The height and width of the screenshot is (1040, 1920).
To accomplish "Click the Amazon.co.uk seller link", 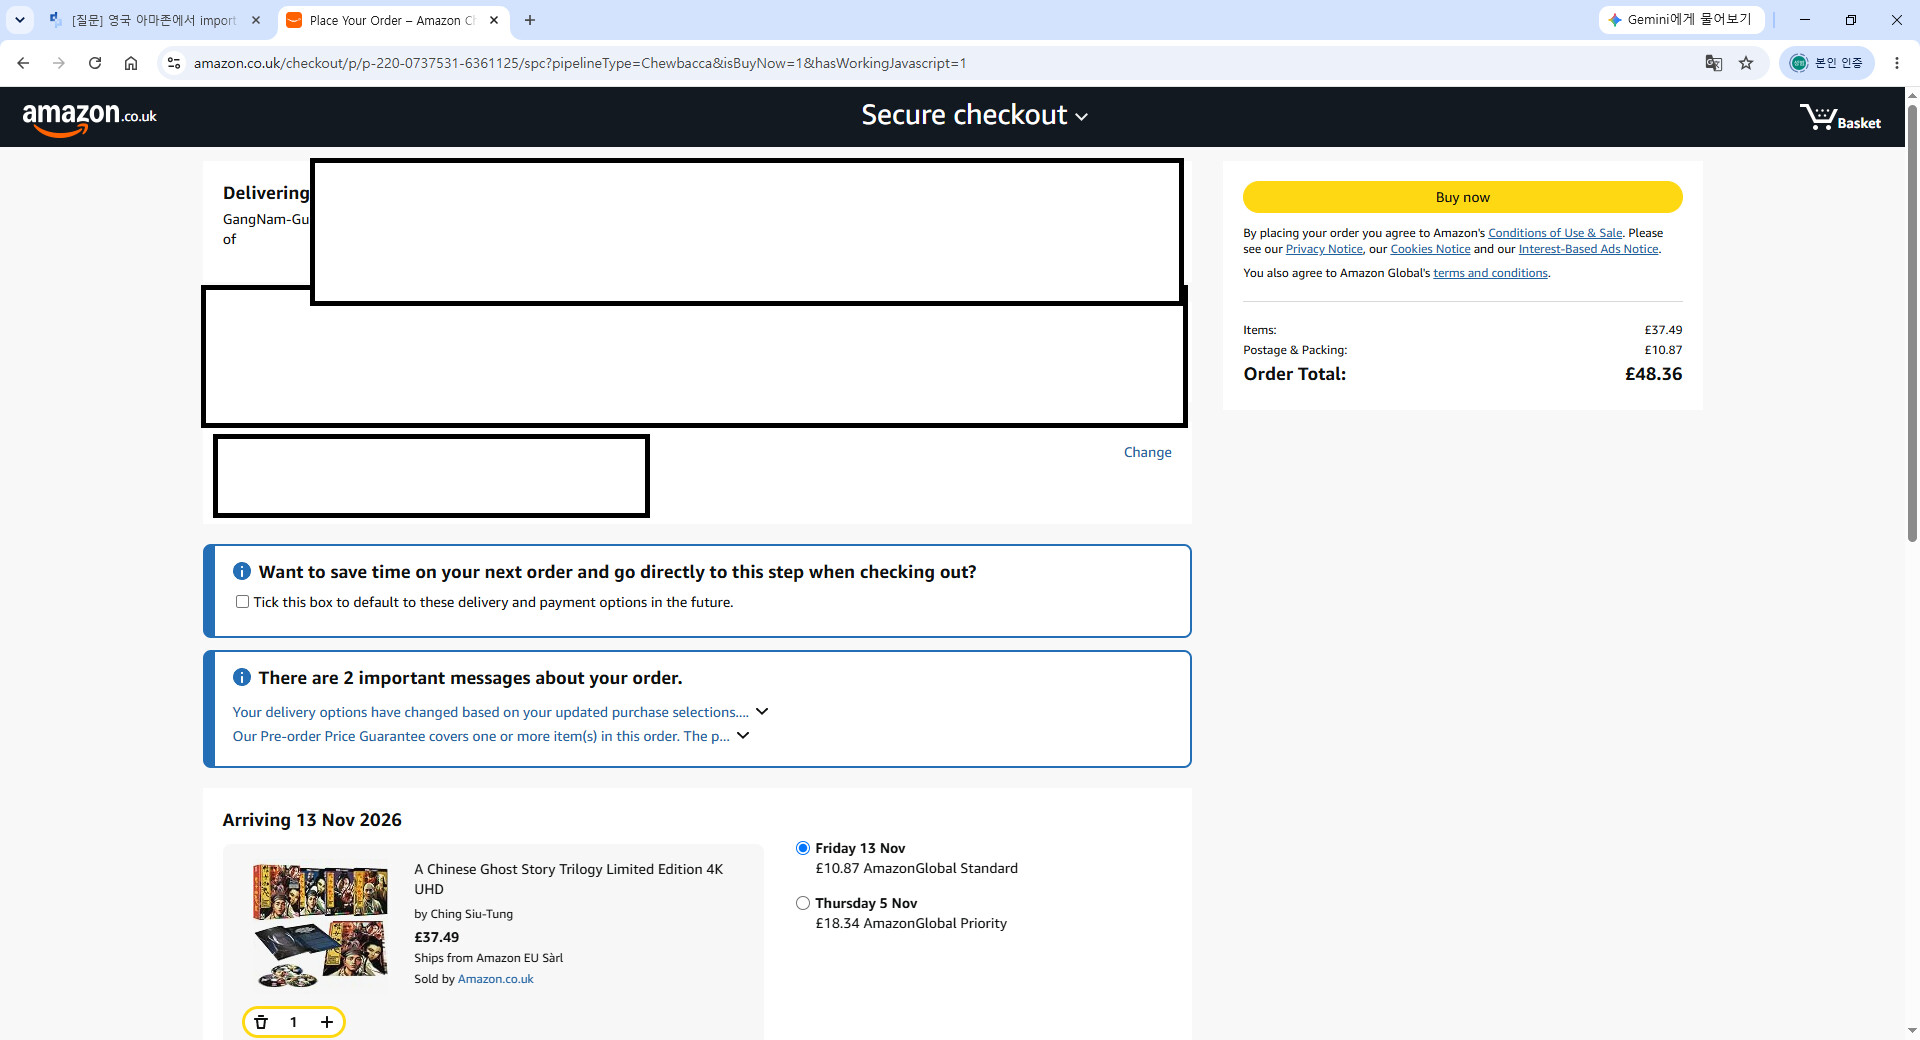I will click(496, 979).
